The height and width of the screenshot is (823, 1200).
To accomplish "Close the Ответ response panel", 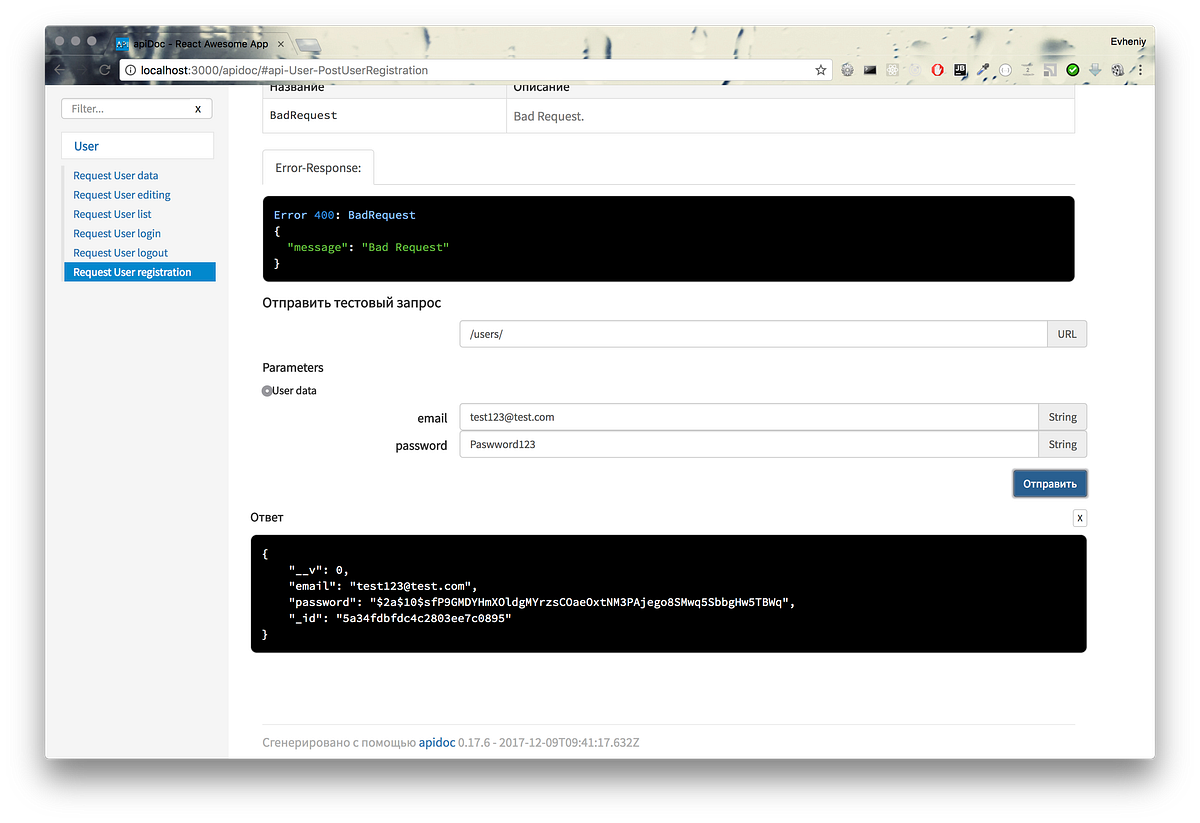I will coord(1079,517).
